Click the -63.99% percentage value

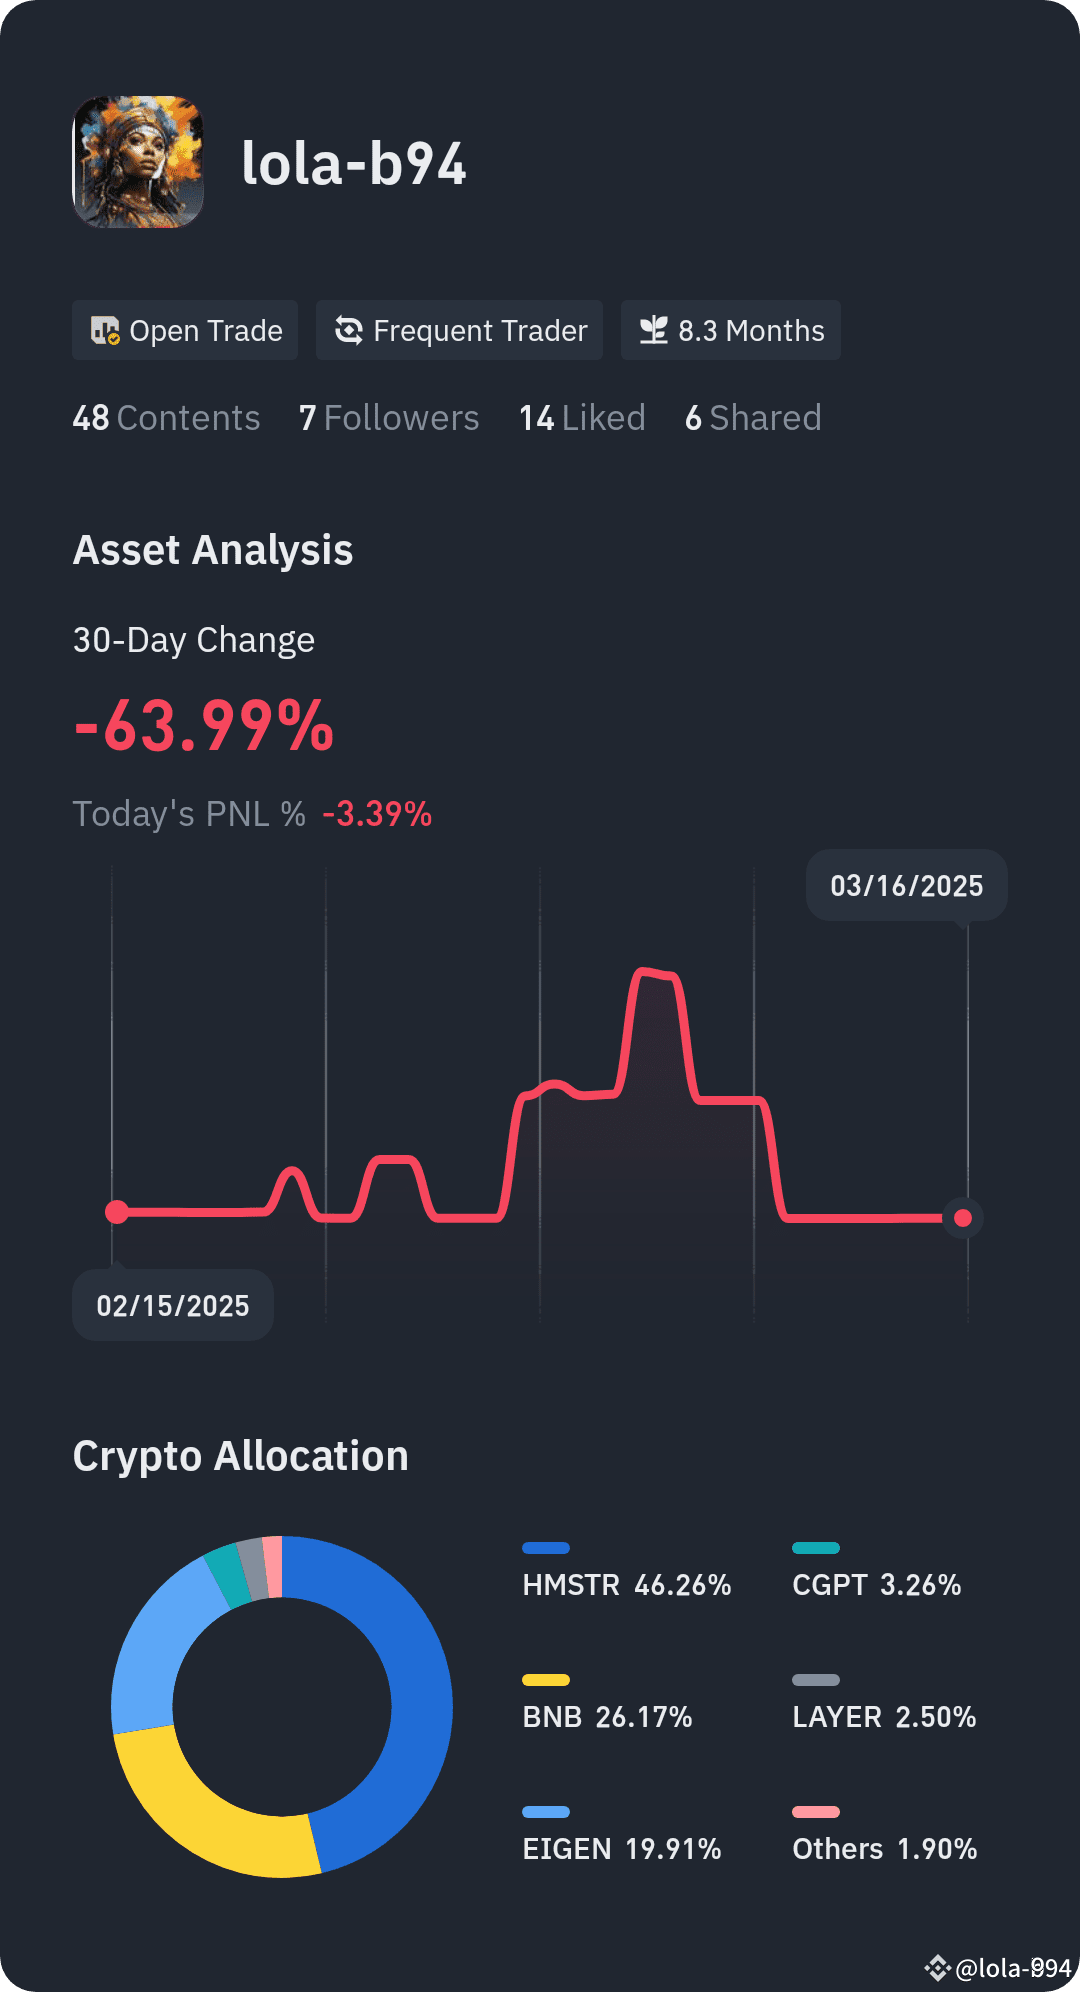204,728
